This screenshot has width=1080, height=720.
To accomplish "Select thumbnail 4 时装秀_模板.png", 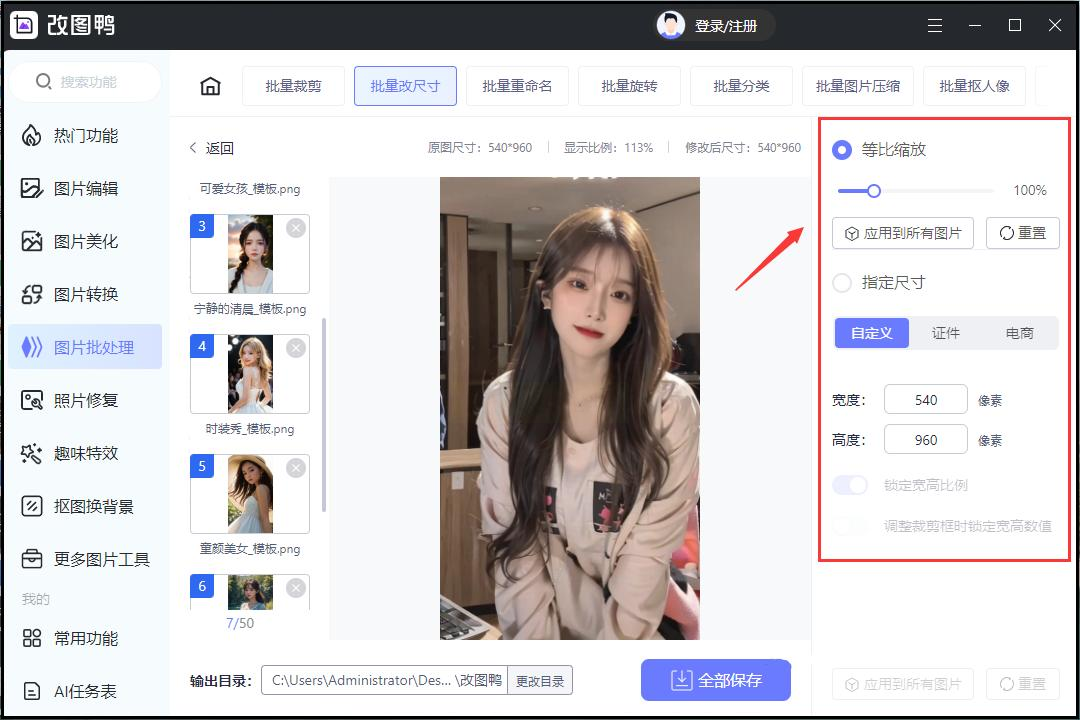I will [x=250, y=374].
